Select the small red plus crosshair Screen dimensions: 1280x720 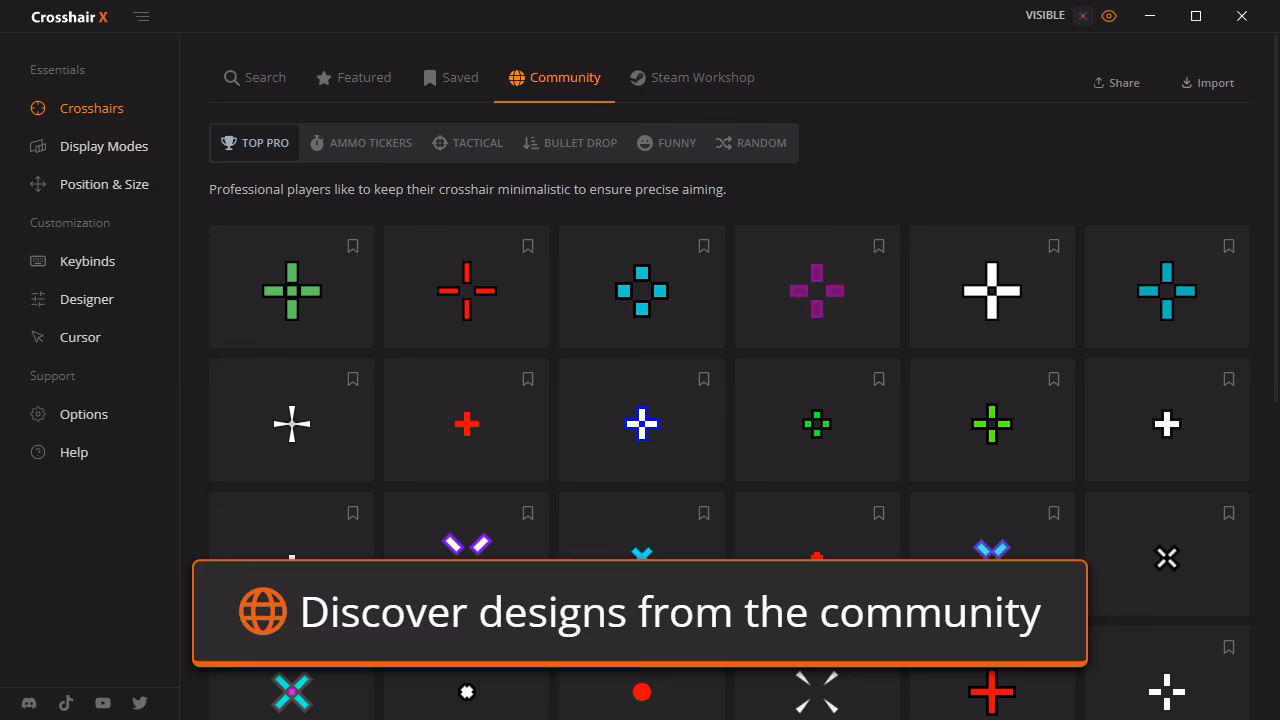(467, 424)
